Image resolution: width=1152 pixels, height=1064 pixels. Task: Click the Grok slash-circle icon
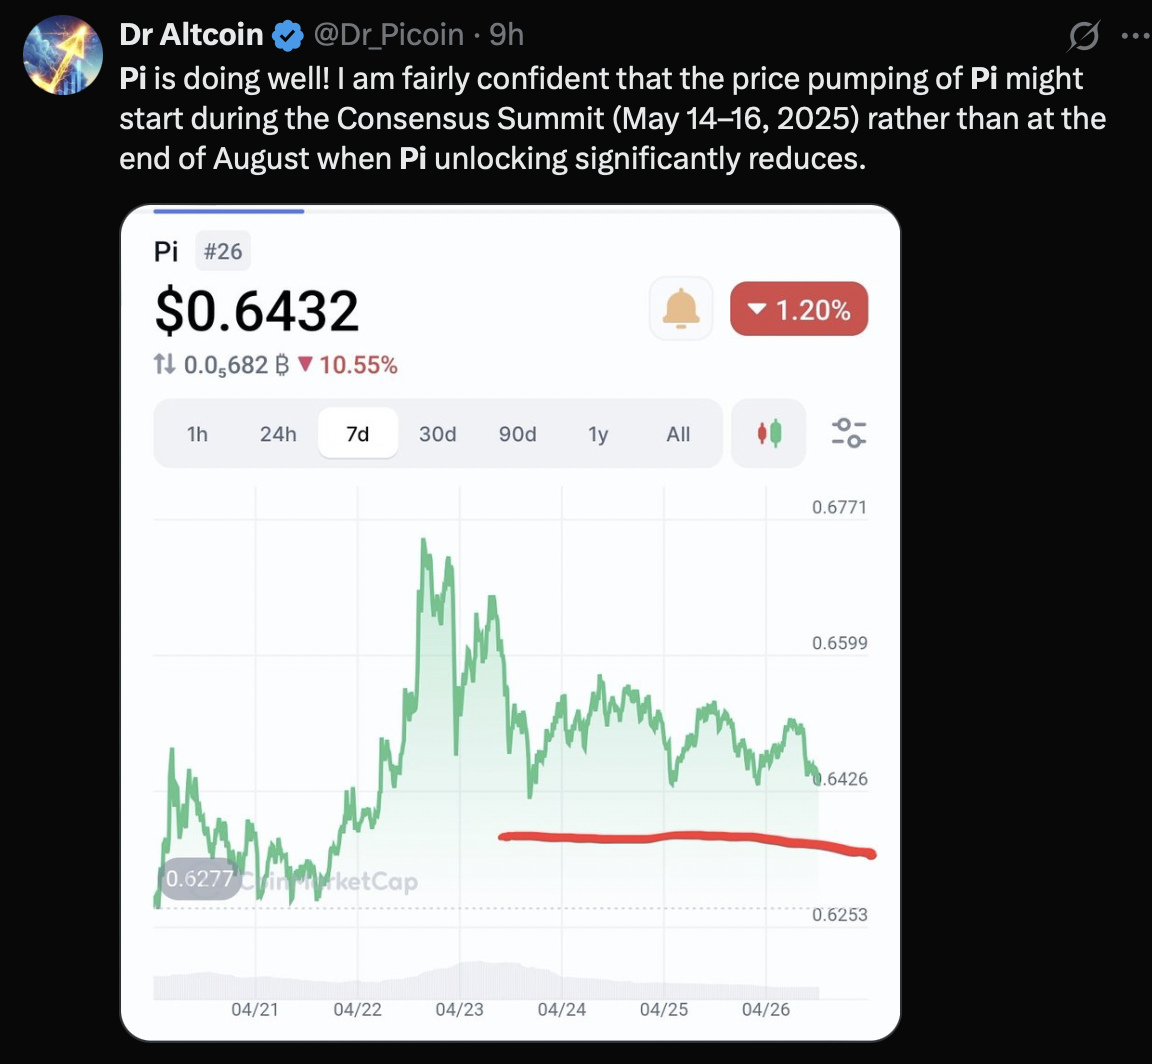point(1083,38)
